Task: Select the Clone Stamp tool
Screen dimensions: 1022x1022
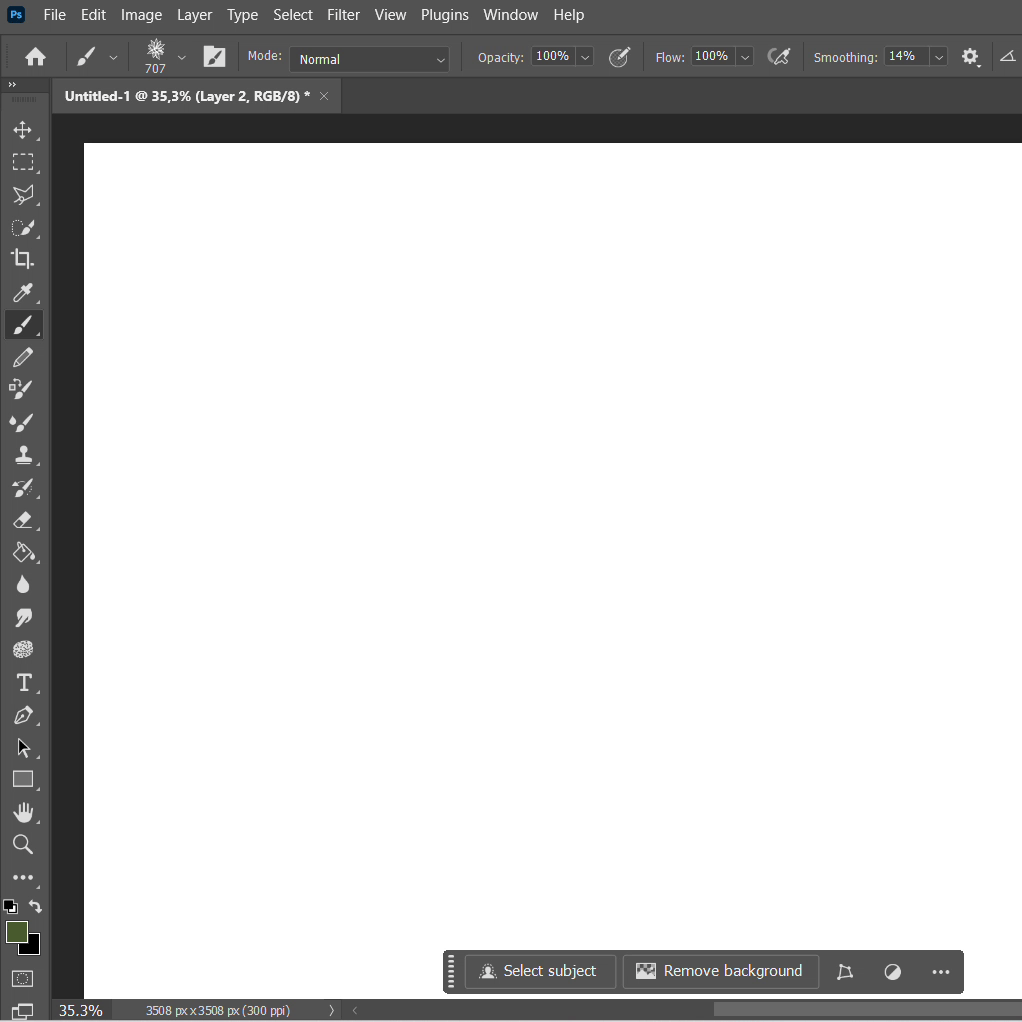Action: pos(24,455)
